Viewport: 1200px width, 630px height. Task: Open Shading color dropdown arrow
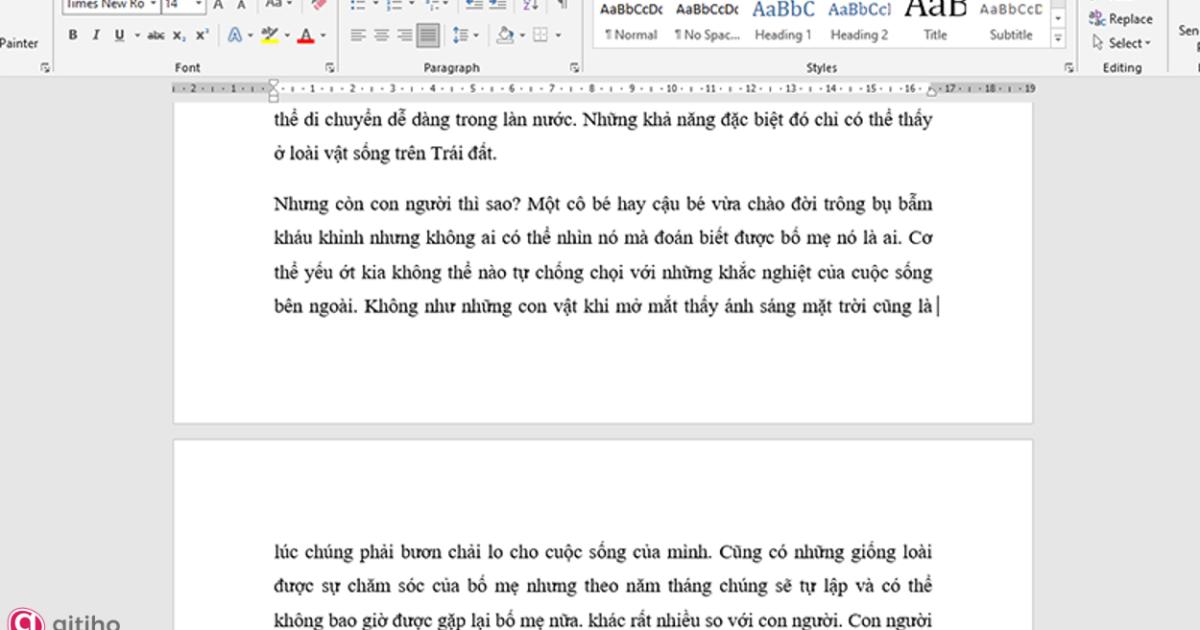(522, 35)
